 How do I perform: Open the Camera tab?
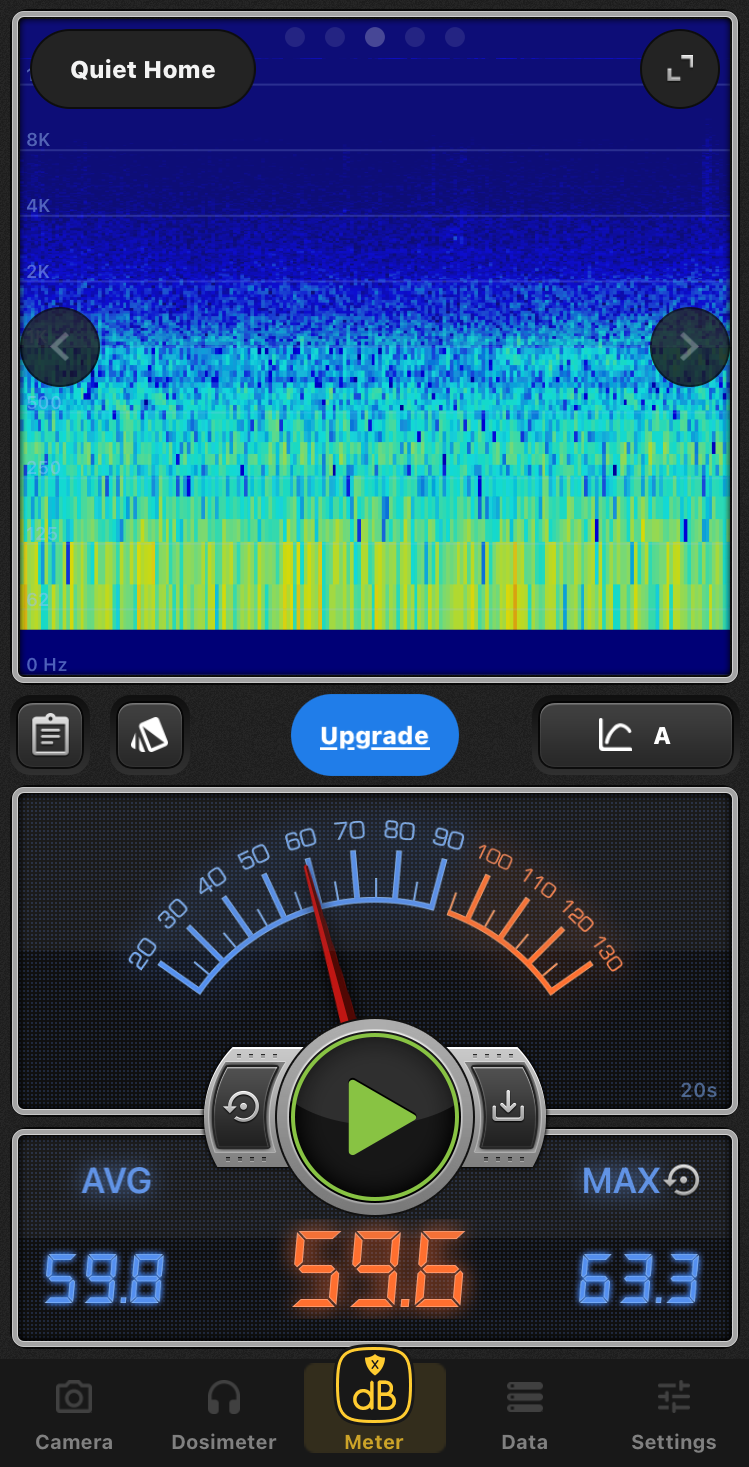click(x=74, y=1414)
